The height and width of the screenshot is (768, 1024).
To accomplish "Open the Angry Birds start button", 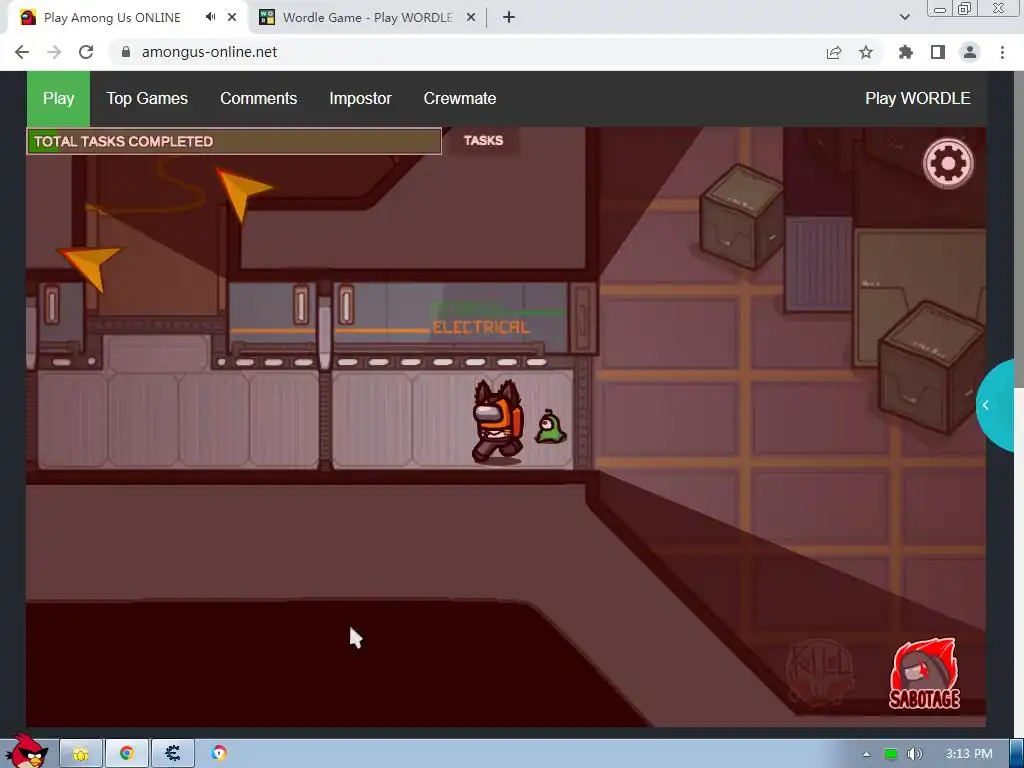I will (x=27, y=751).
